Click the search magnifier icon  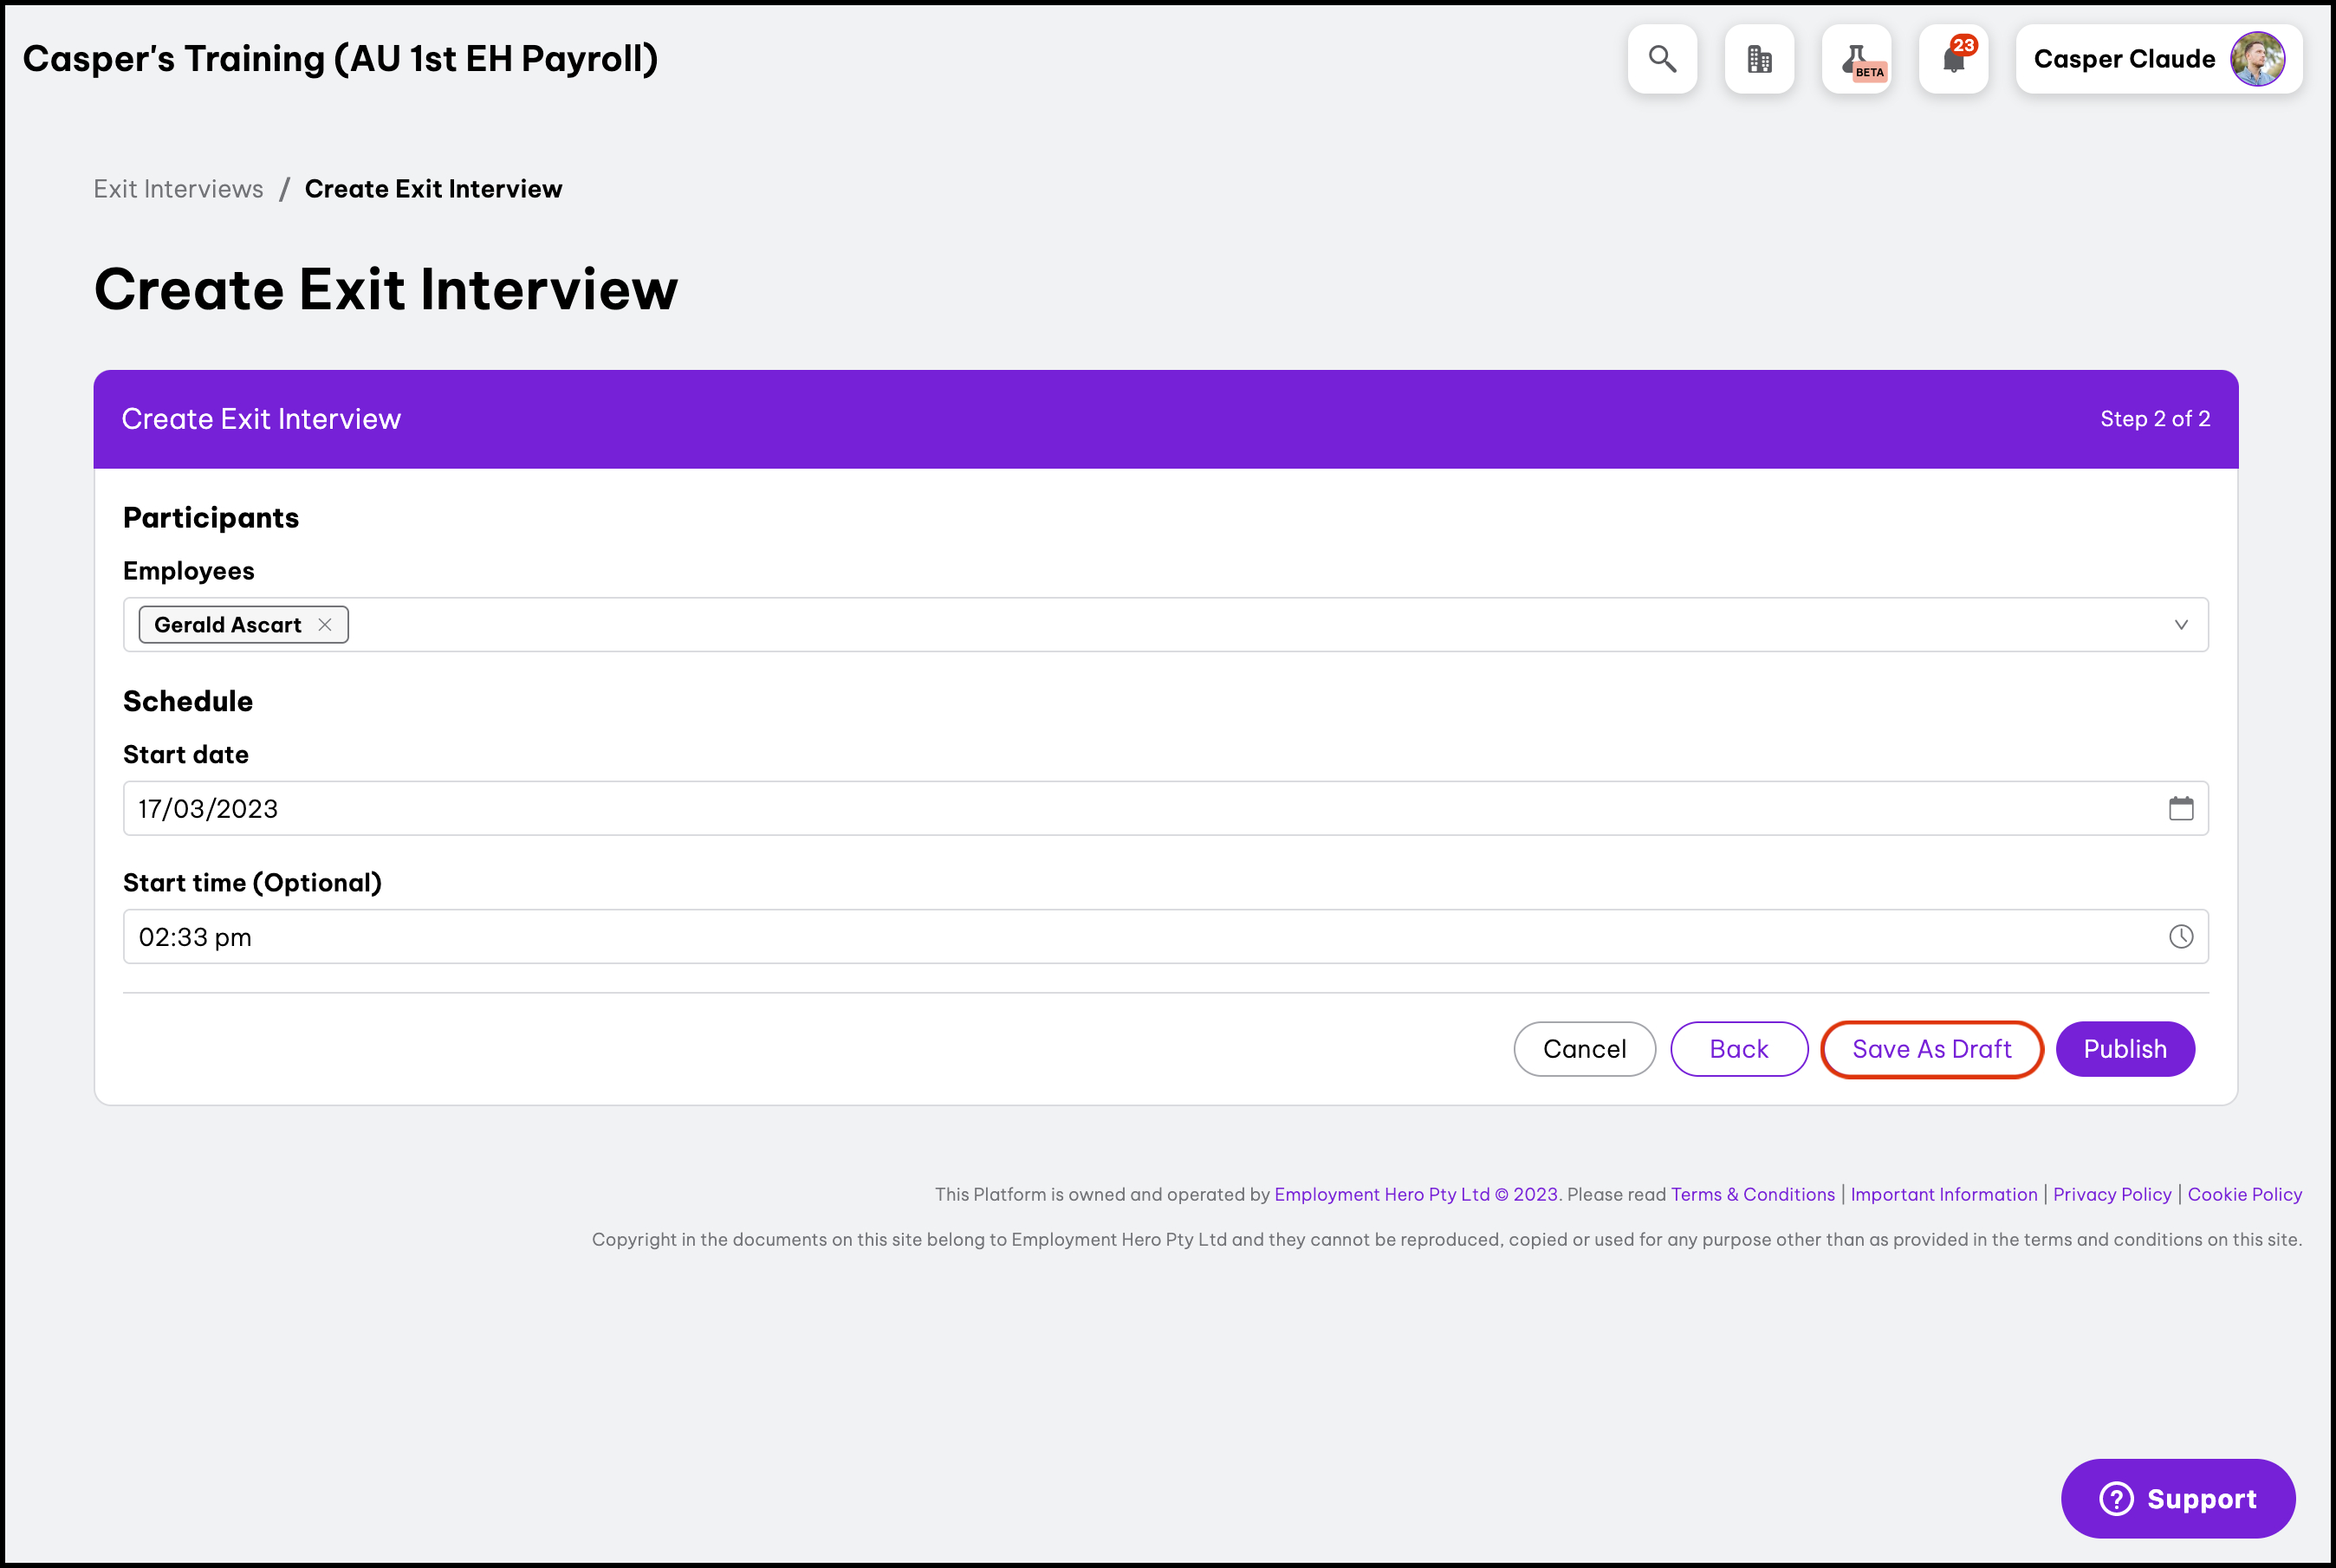click(x=1662, y=59)
